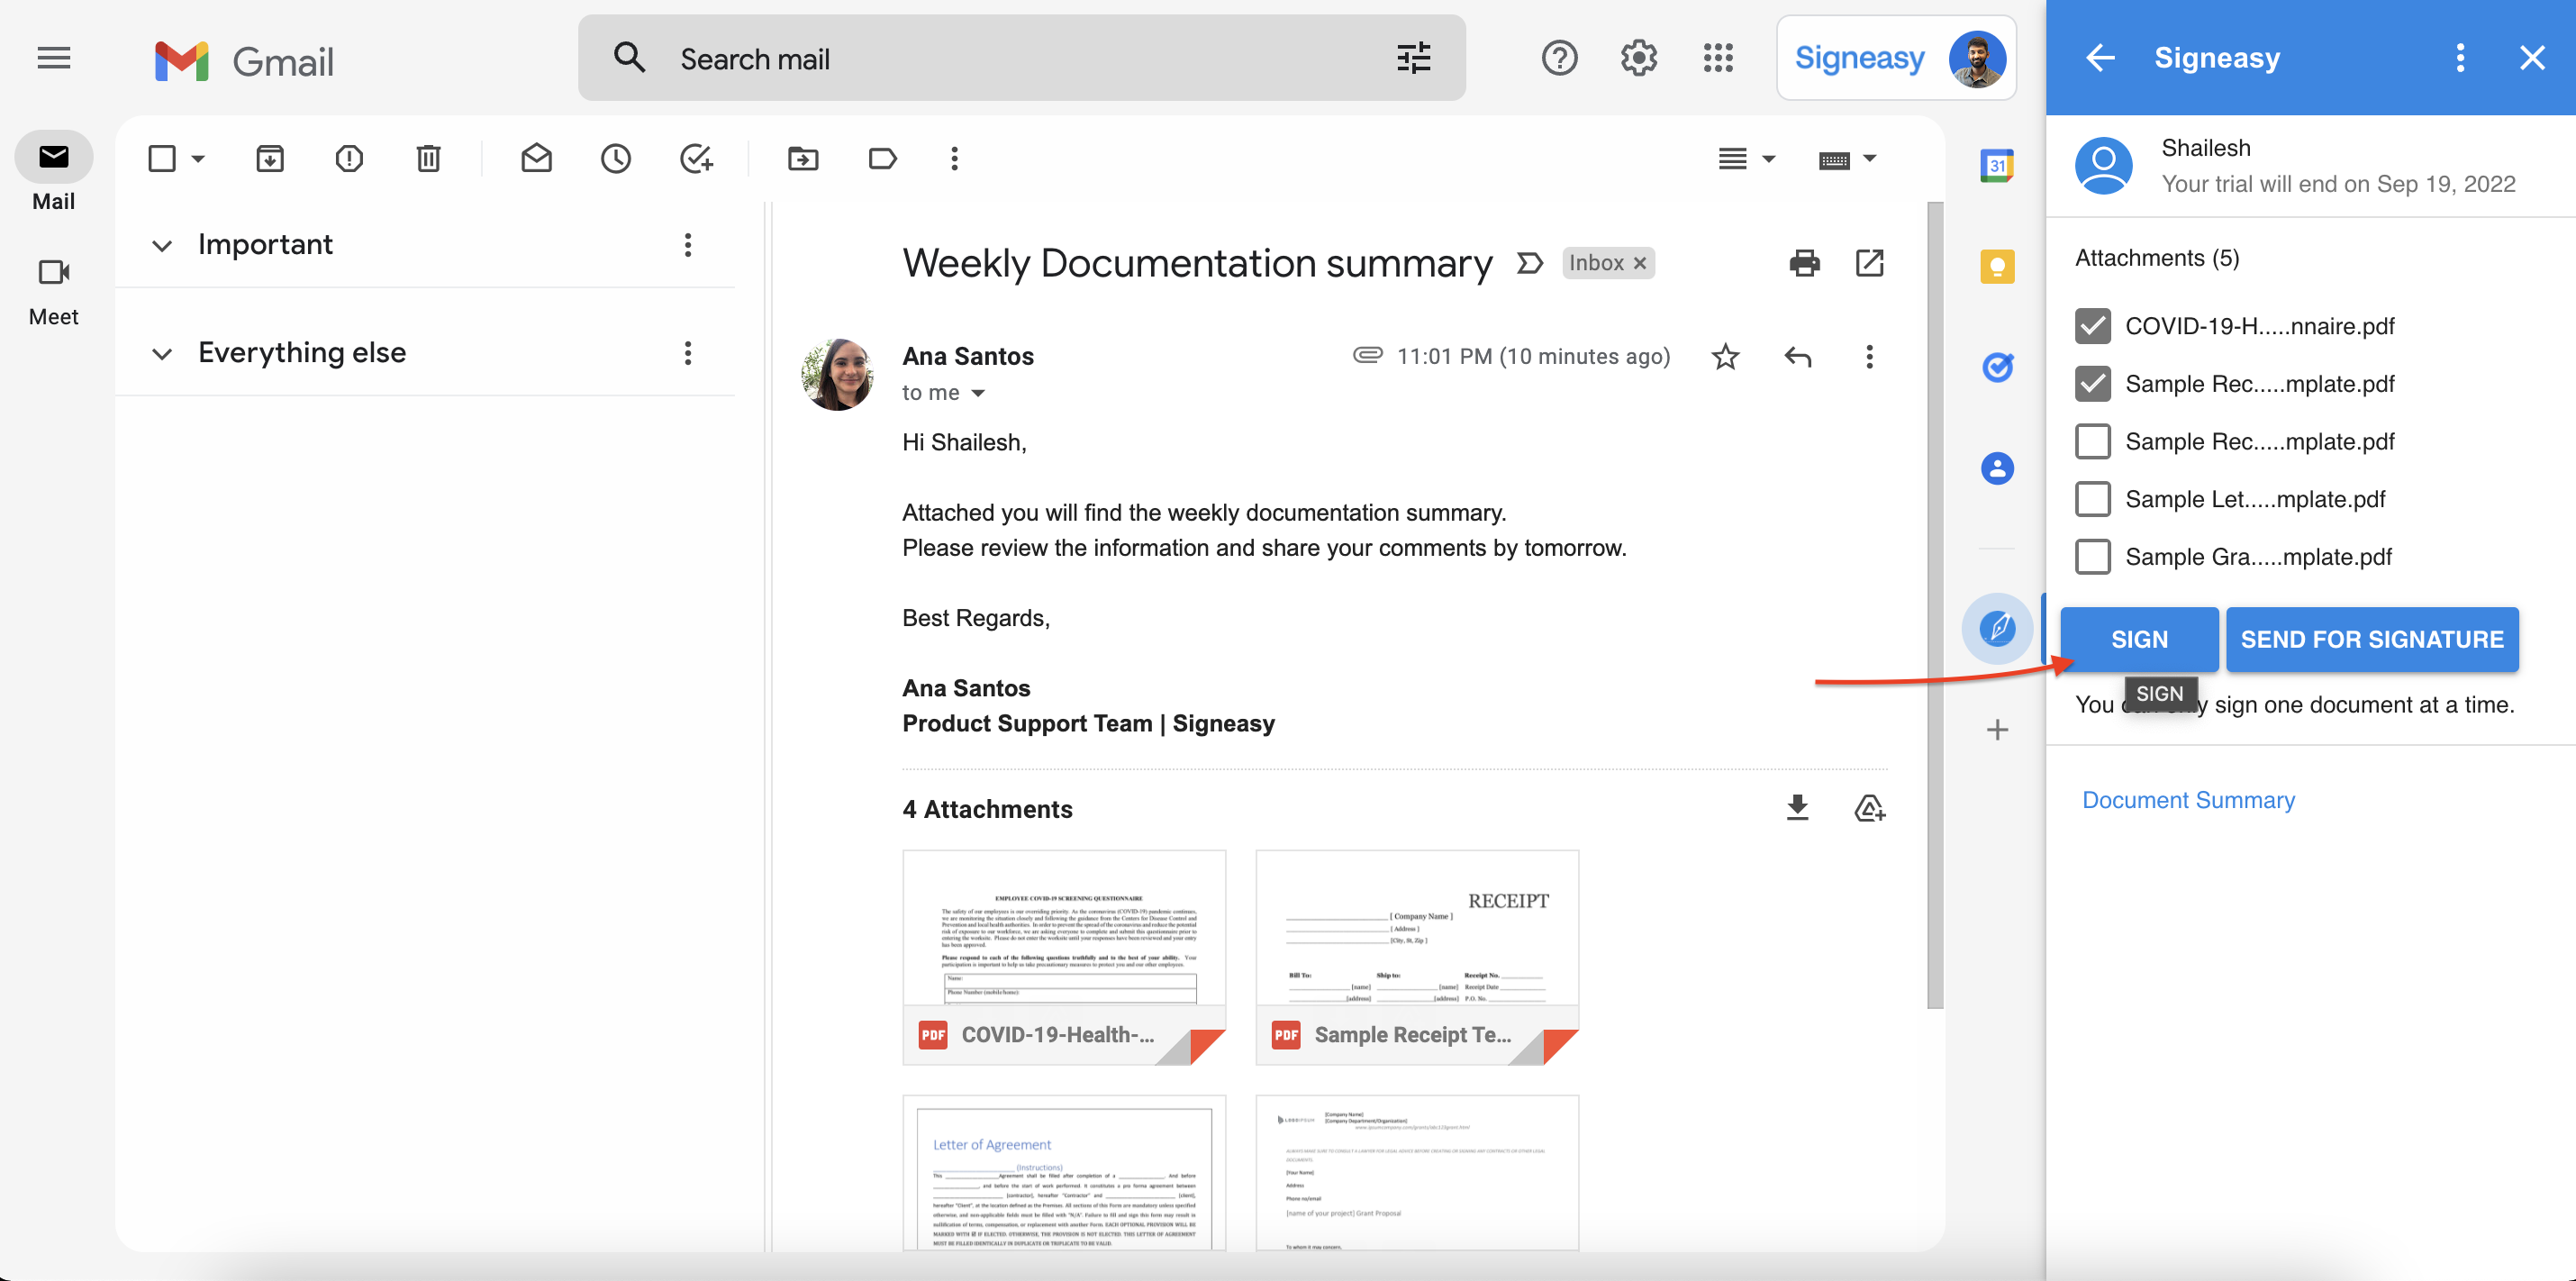Screen dimensions: 2576x1281
Task: Check the Sample Gra.....mplate.pdf attachment
Action: pyautogui.click(x=2093, y=557)
